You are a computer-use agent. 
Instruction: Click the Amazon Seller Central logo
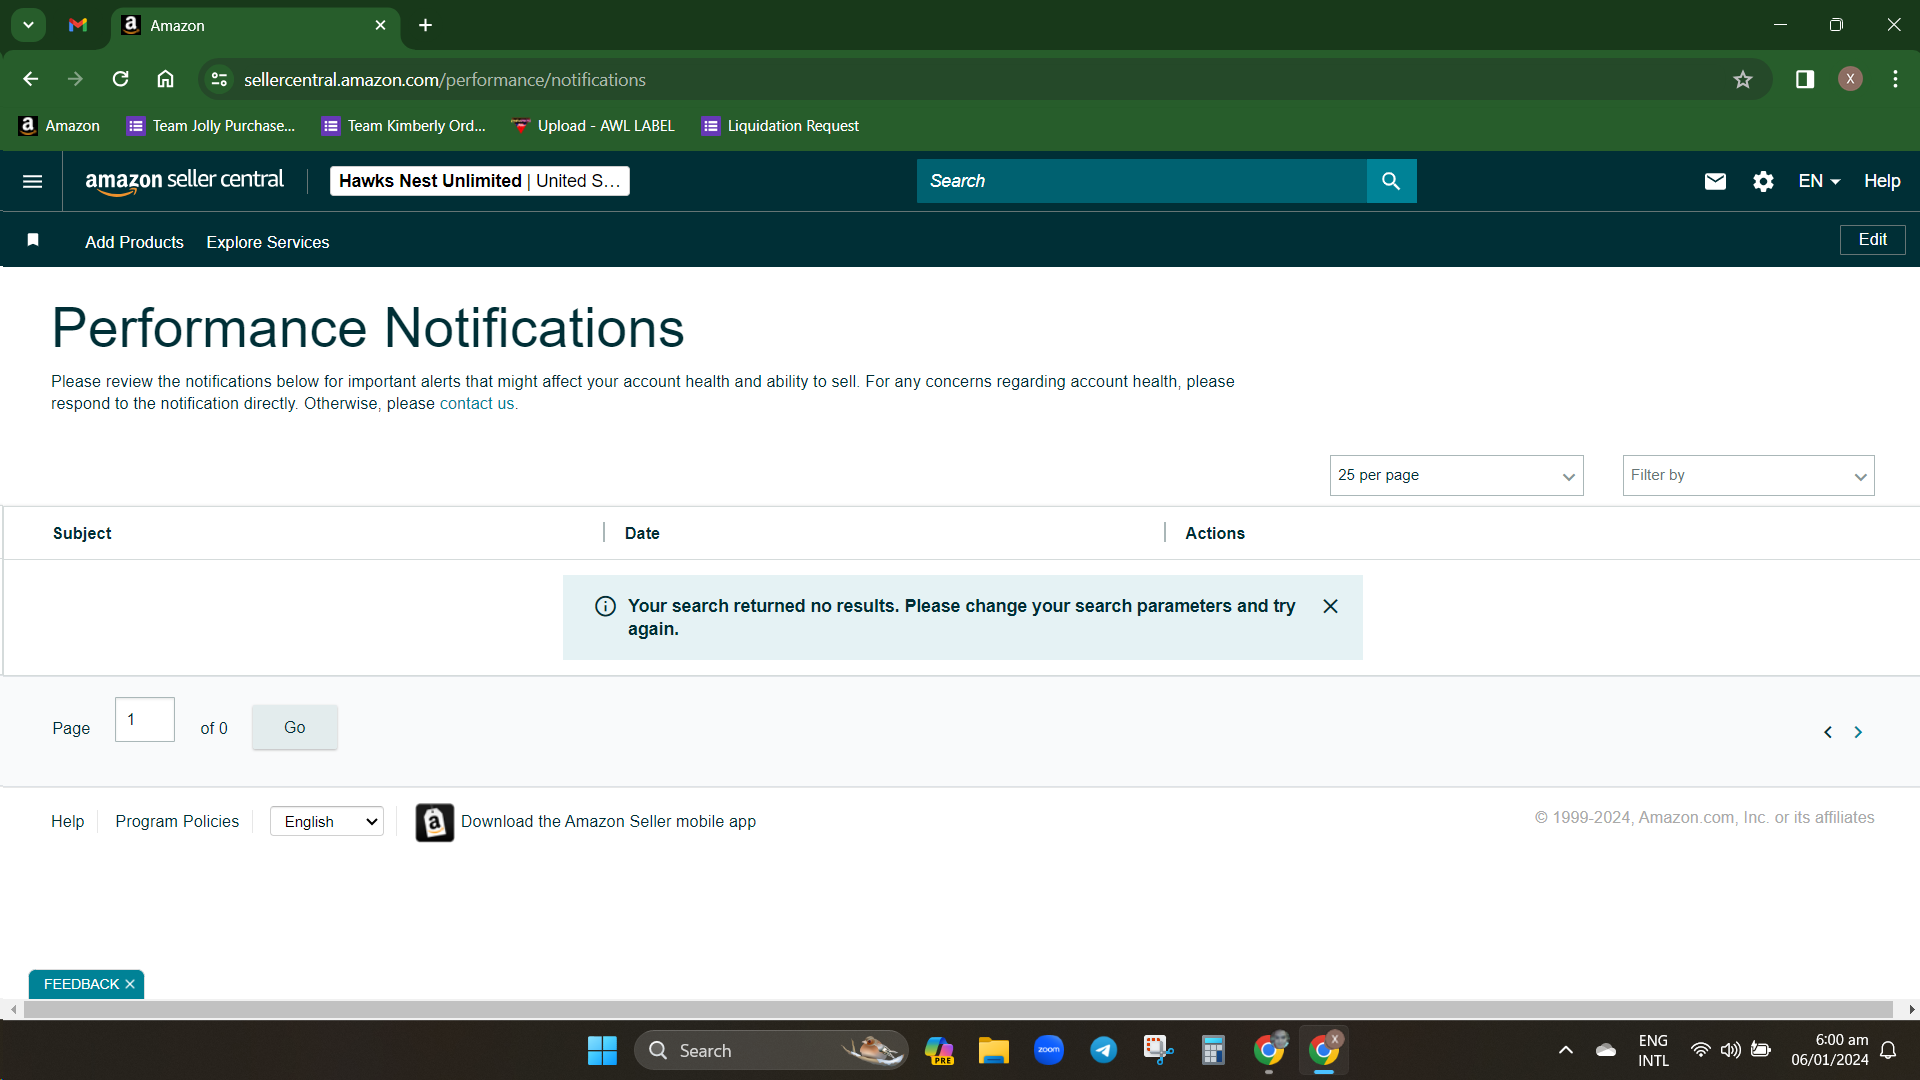pyautogui.click(x=184, y=181)
